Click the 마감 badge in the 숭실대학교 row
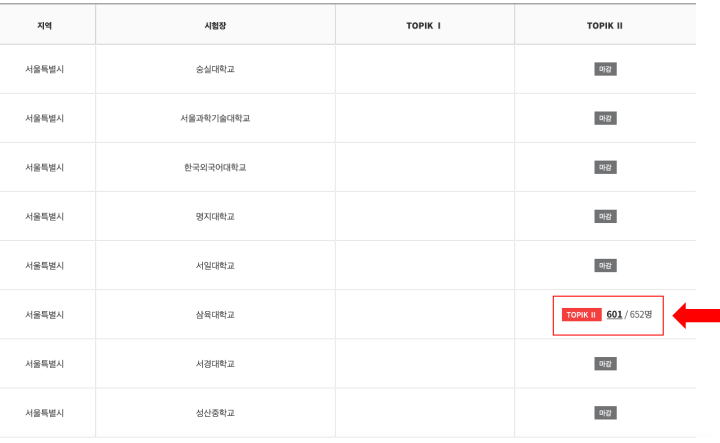 tap(605, 69)
